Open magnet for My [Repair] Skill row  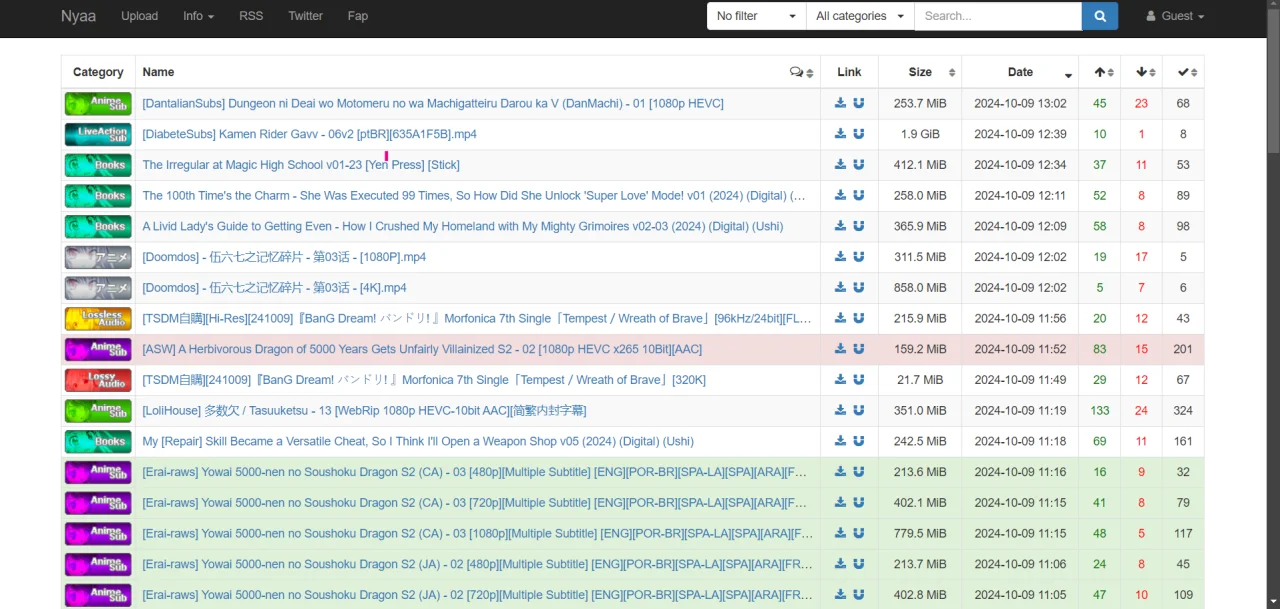858,441
